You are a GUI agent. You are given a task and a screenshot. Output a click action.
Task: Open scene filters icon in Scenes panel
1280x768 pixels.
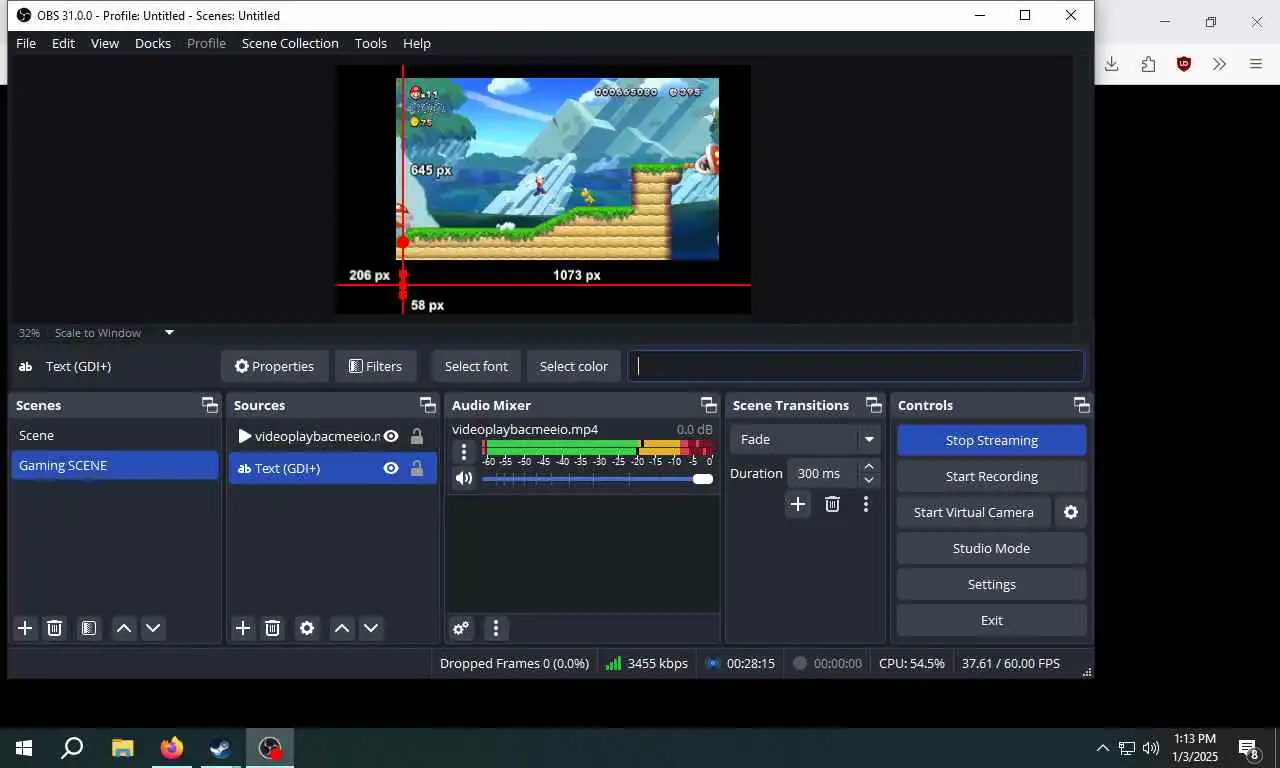89,628
